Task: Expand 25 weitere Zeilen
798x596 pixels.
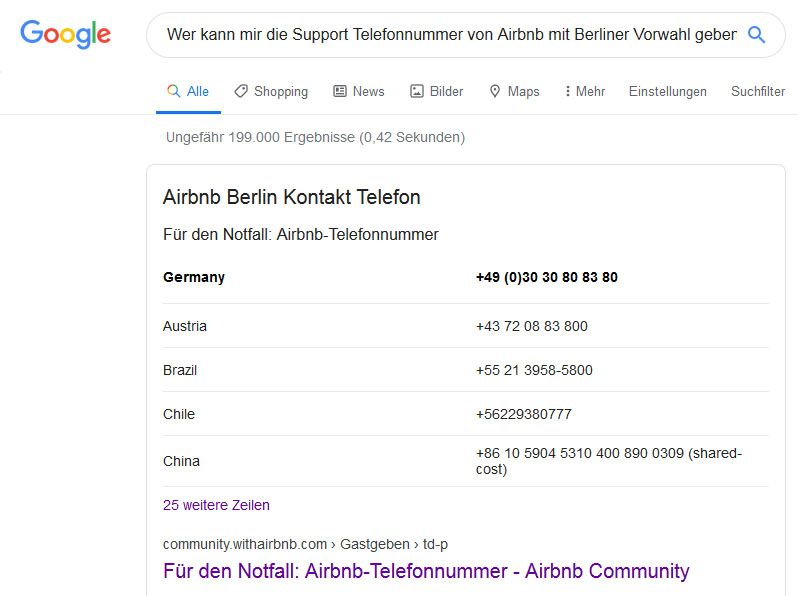Action: click(216, 505)
